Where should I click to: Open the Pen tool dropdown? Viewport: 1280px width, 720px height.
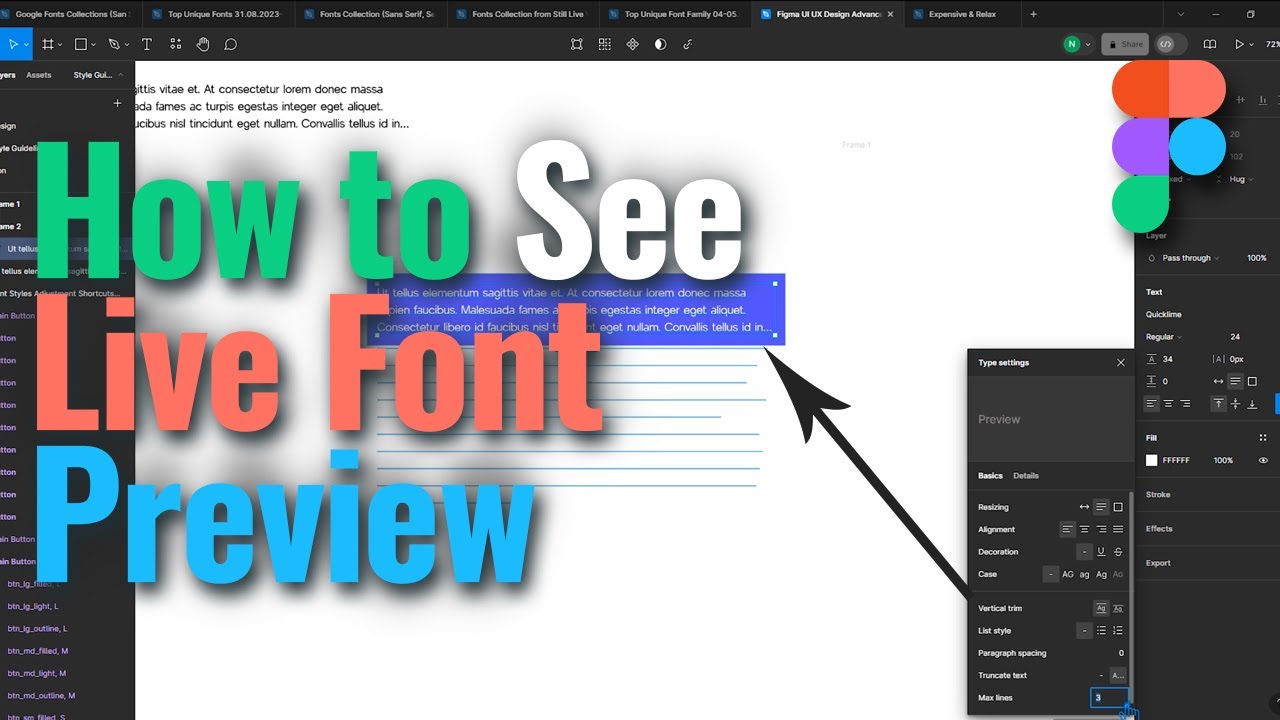126,44
